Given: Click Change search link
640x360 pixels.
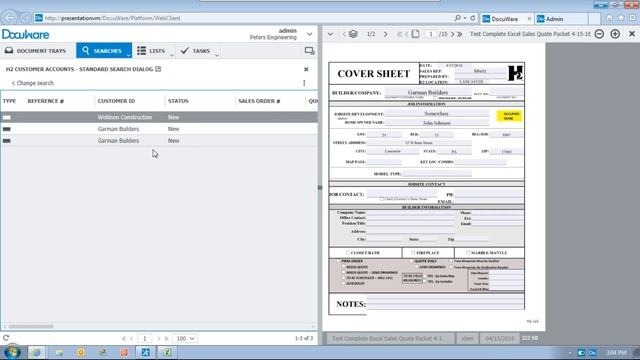Looking at the screenshot, I should pos(33,83).
